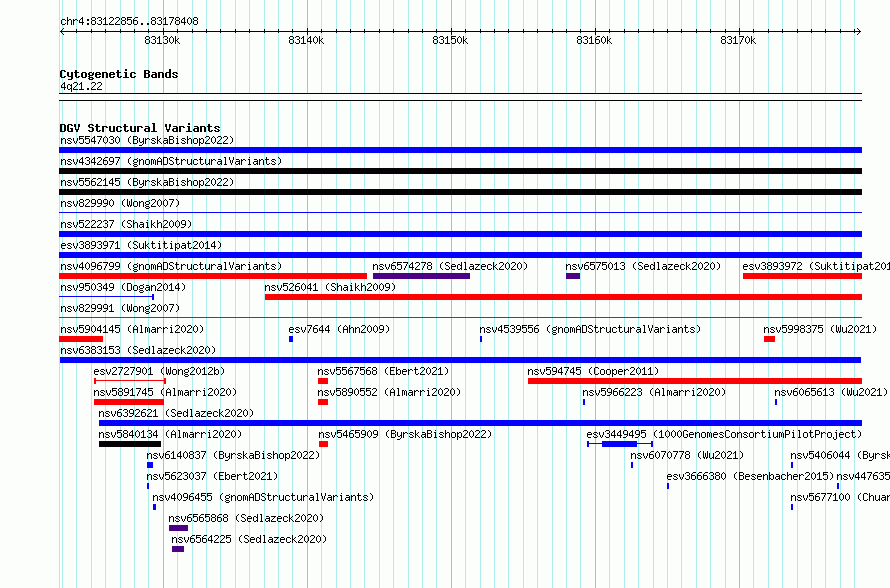This screenshot has width=890, height=588.
Task: Select the red bar under nsv5891745 (Almarri2020)
Action: pos(129,402)
